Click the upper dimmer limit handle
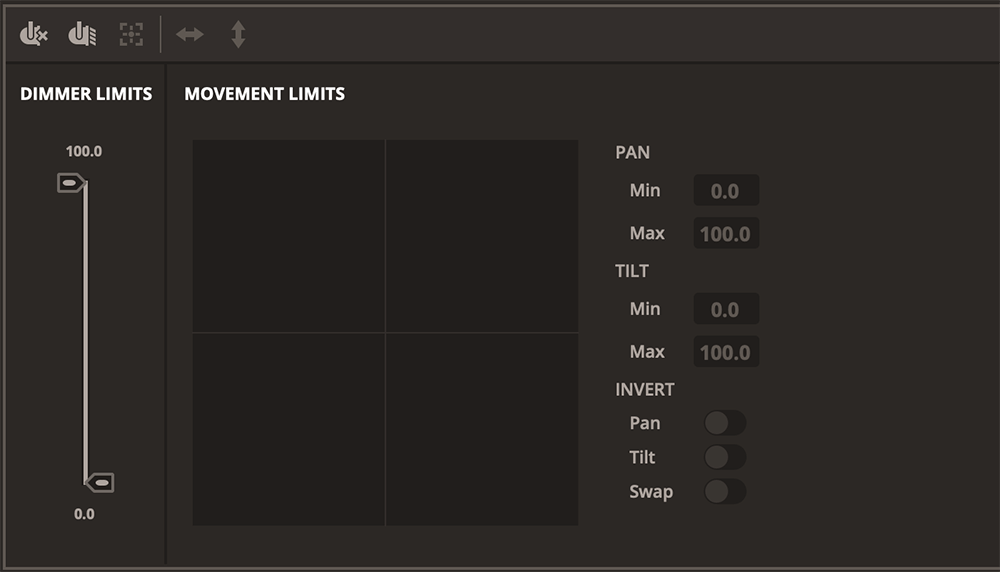The image size is (1000, 572). tap(70, 183)
